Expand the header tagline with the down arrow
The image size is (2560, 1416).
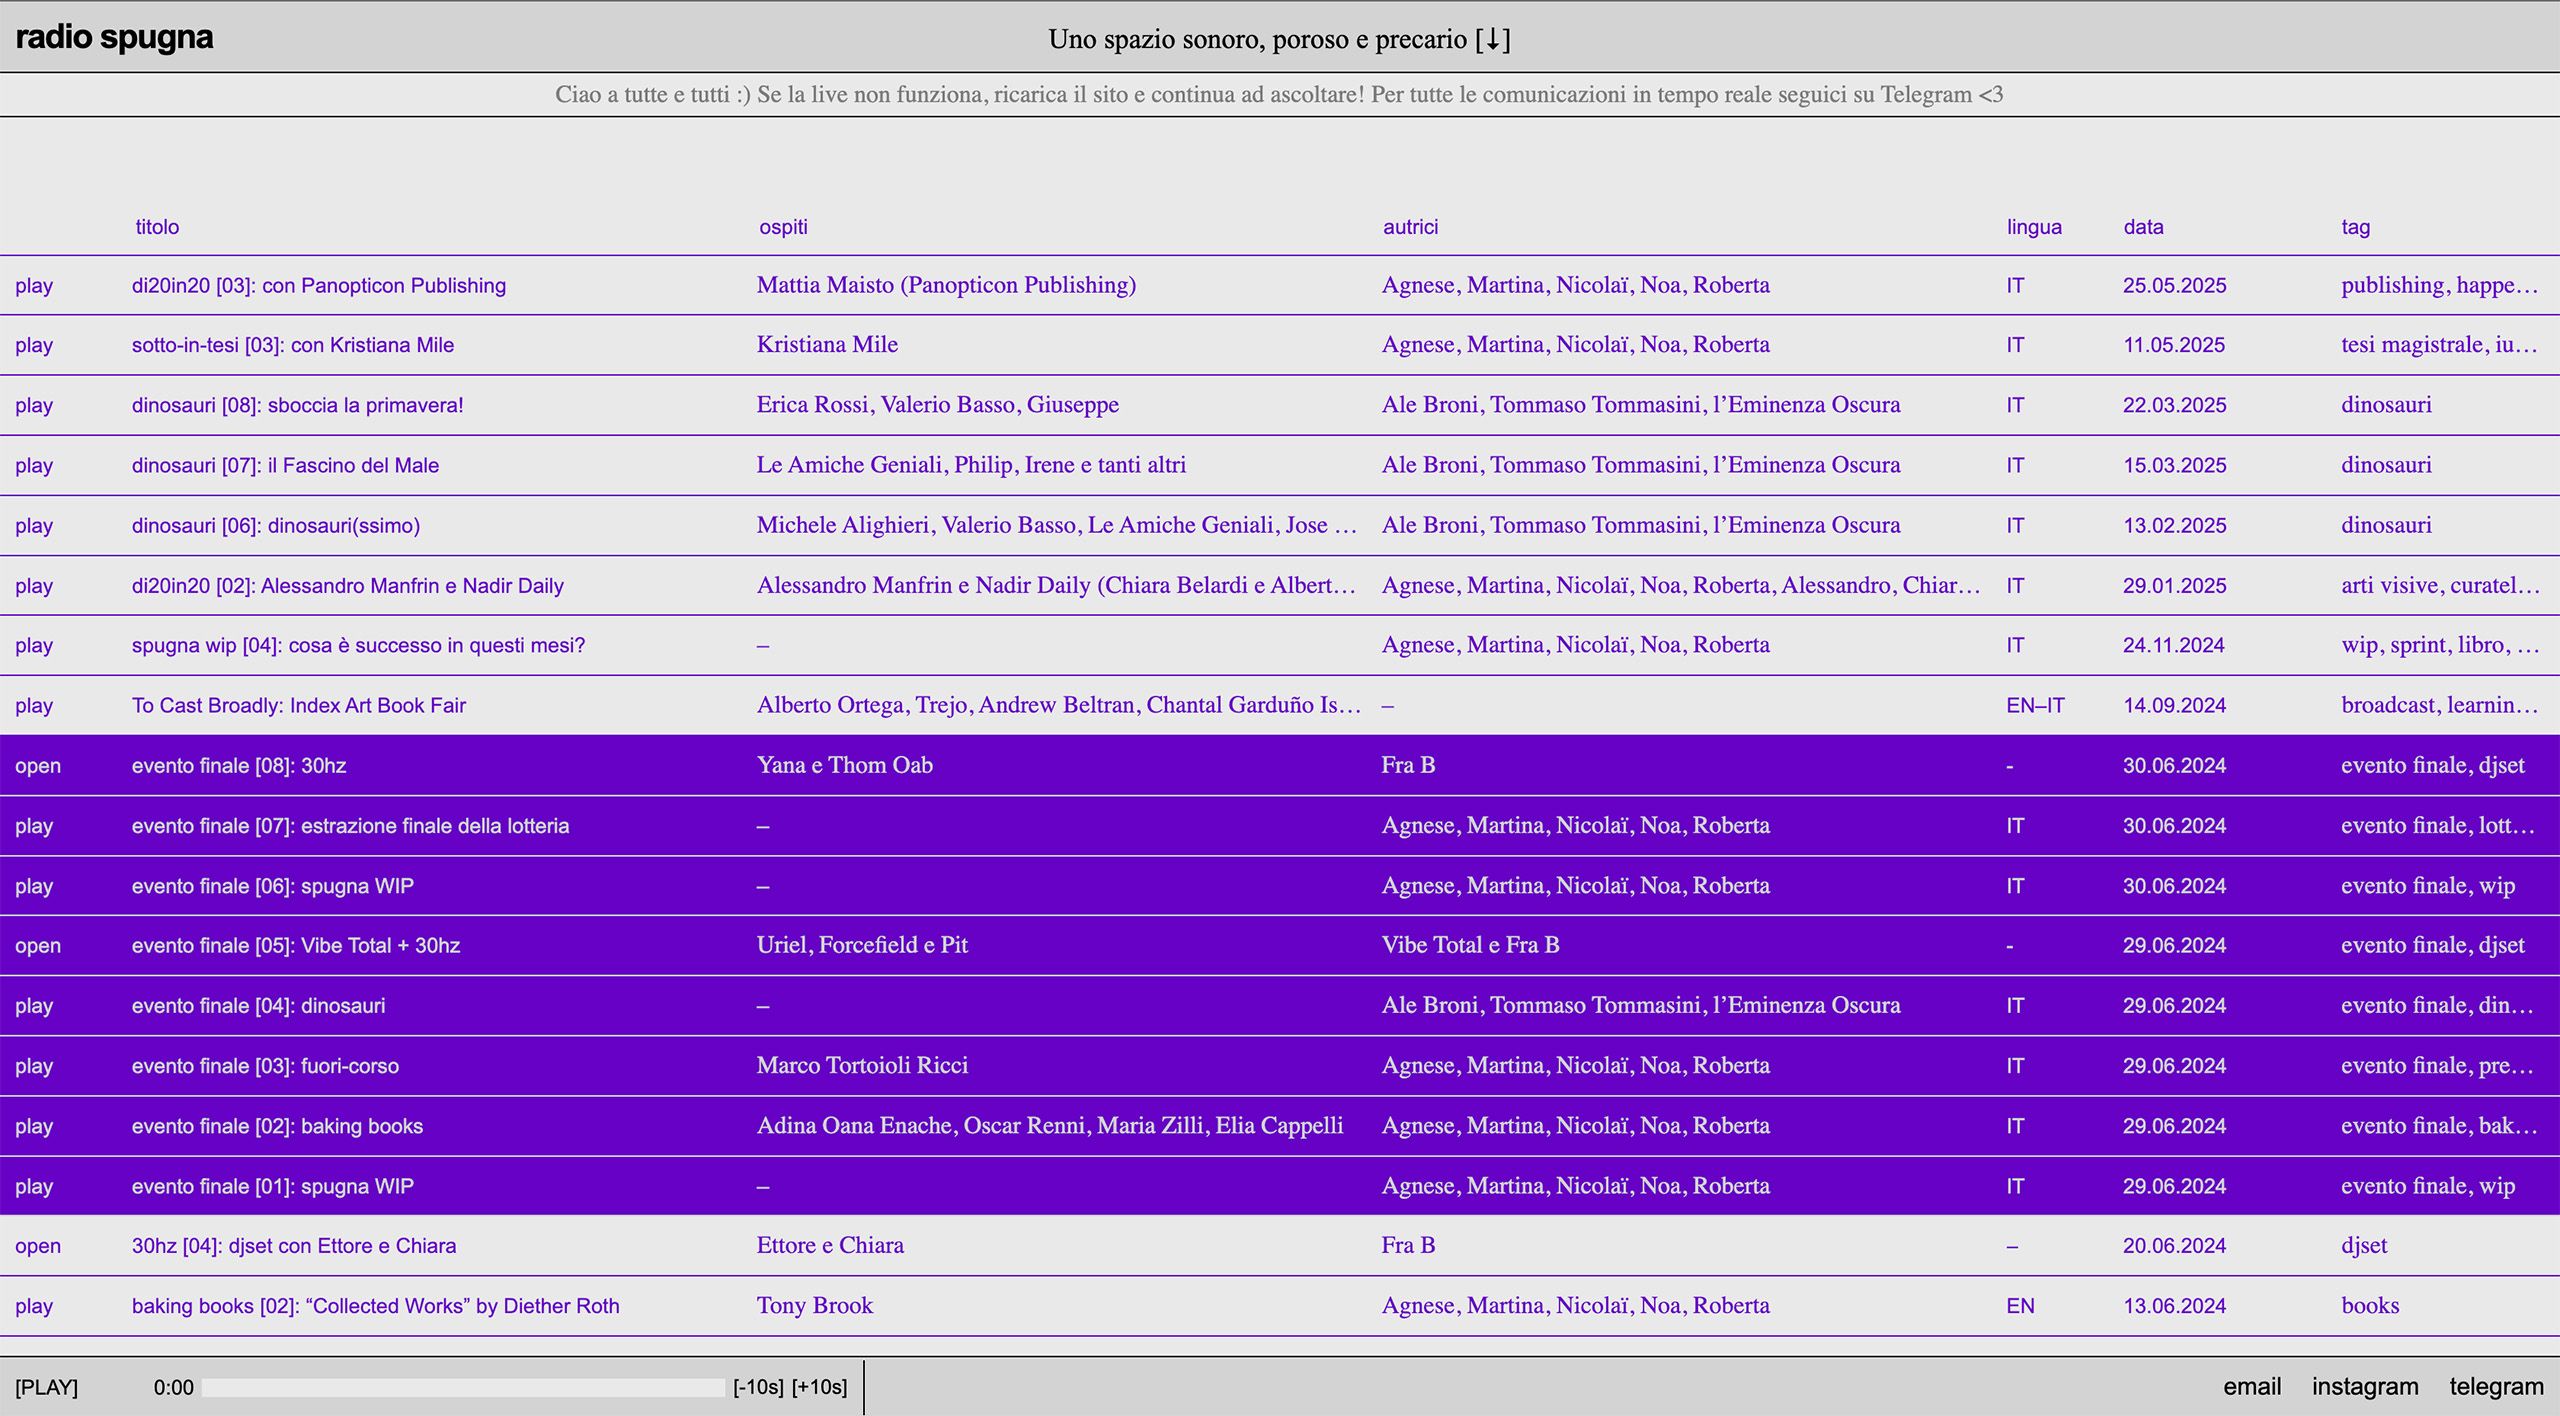click(x=1492, y=39)
